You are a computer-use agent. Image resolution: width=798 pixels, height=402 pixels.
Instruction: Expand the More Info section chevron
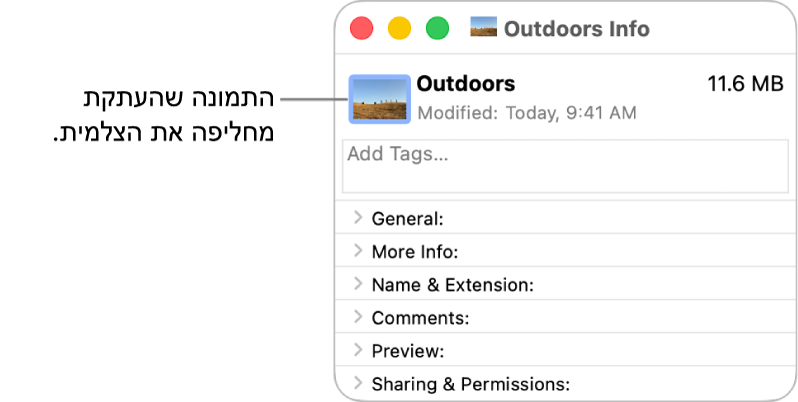[358, 251]
